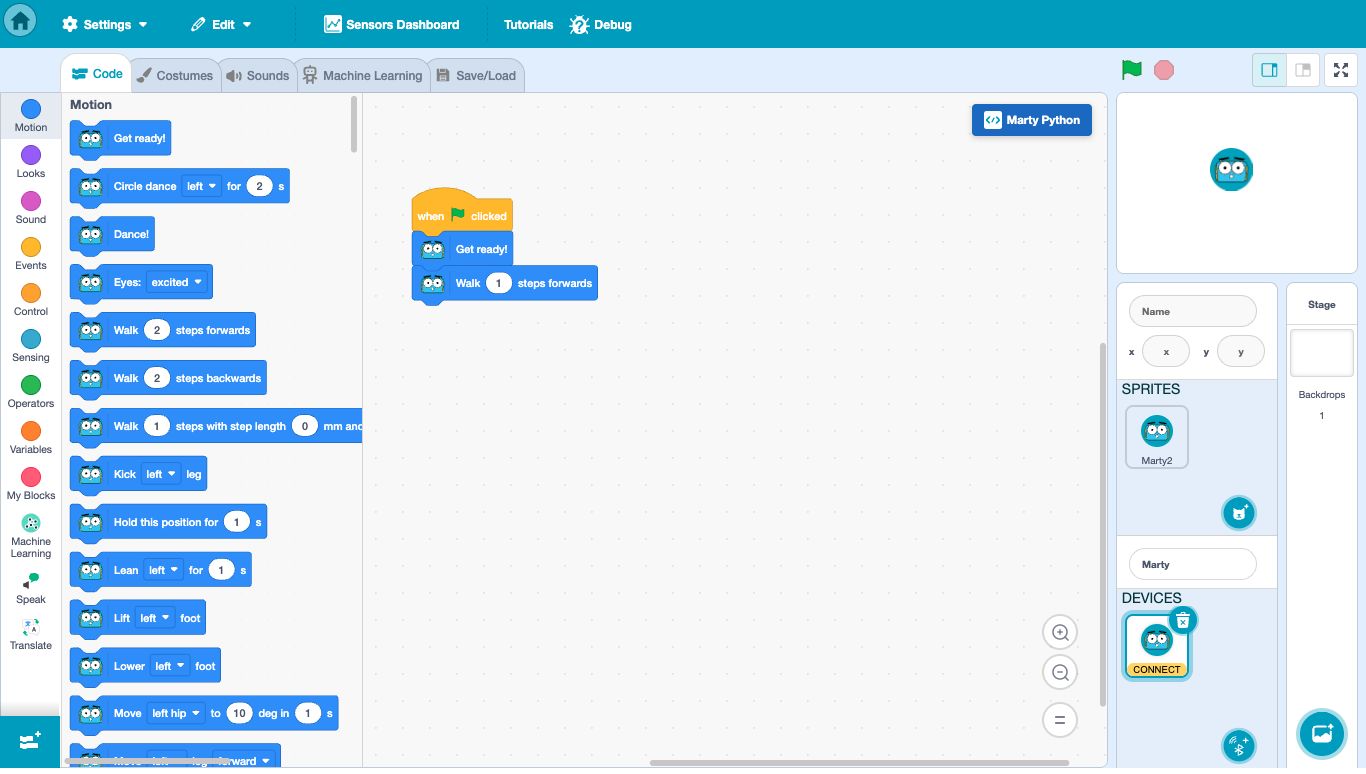The image size is (1366, 774).
Task: Select Machine Learning category in block sidebar
Action: pyautogui.click(x=31, y=535)
